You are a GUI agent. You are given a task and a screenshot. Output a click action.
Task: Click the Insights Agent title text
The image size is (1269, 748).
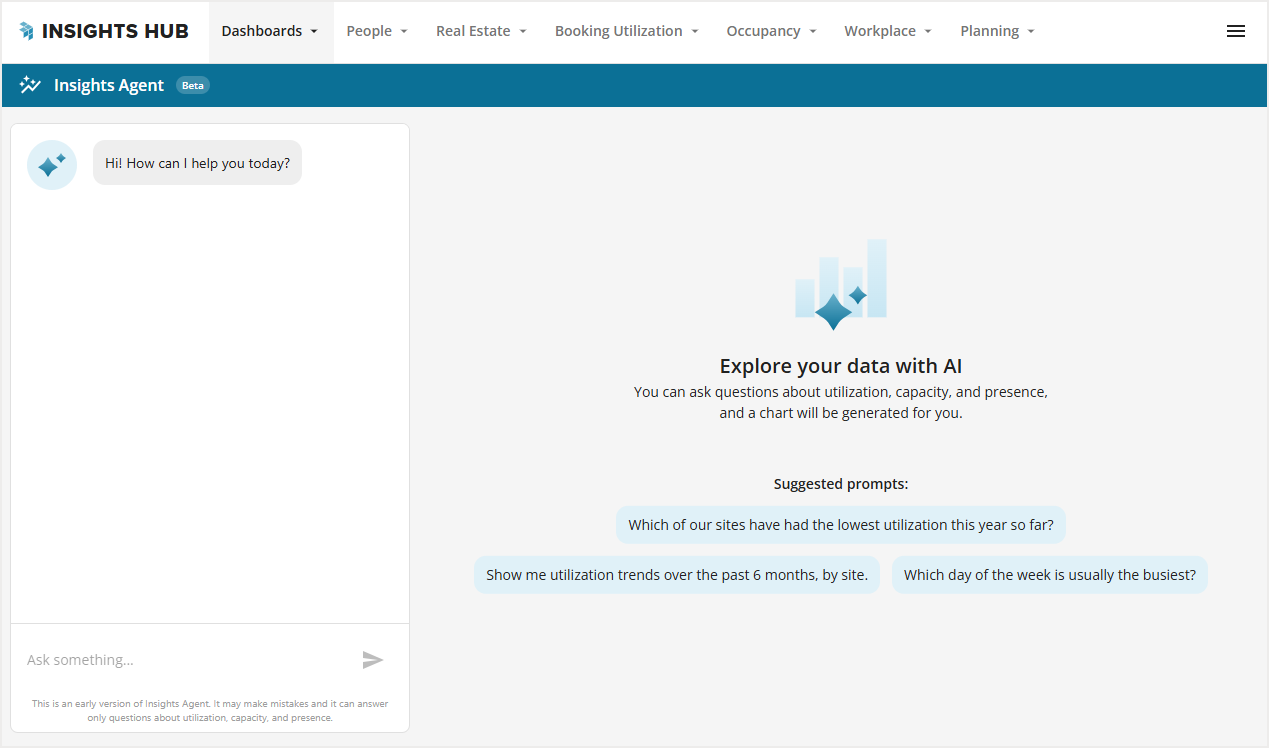click(109, 86)
